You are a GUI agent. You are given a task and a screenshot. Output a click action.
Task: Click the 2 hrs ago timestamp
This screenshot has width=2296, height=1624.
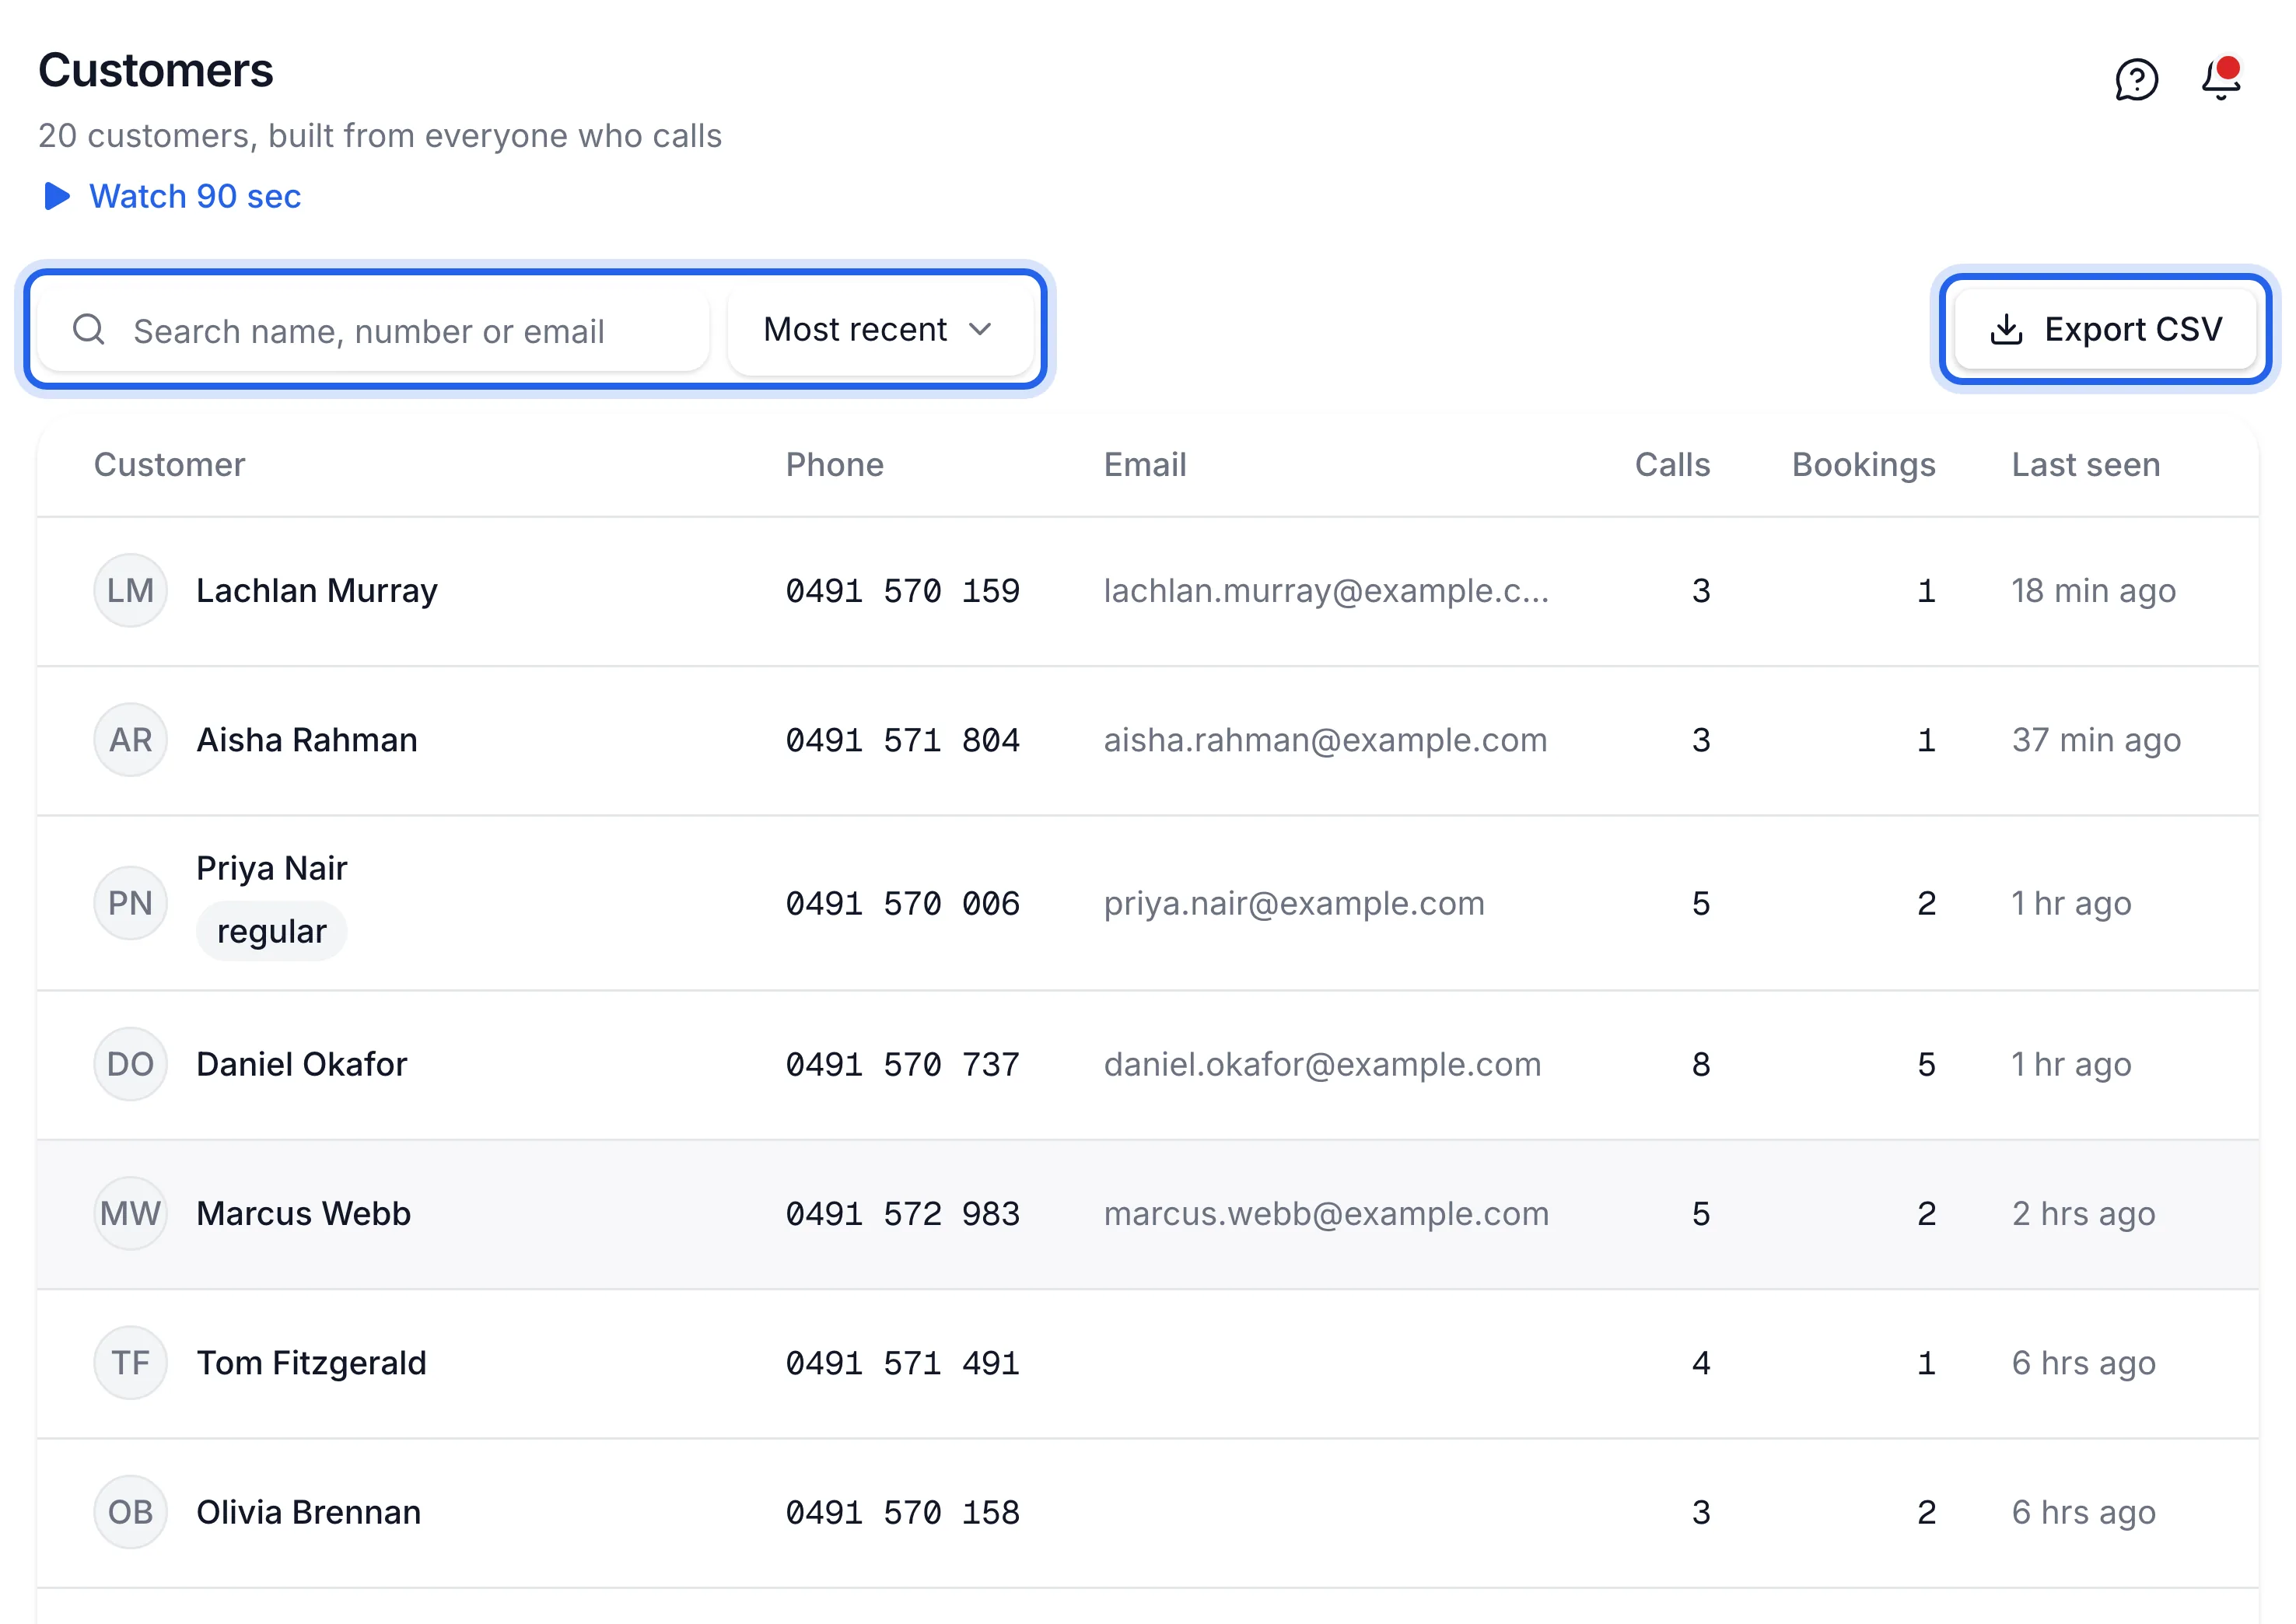(2084, 1213)
